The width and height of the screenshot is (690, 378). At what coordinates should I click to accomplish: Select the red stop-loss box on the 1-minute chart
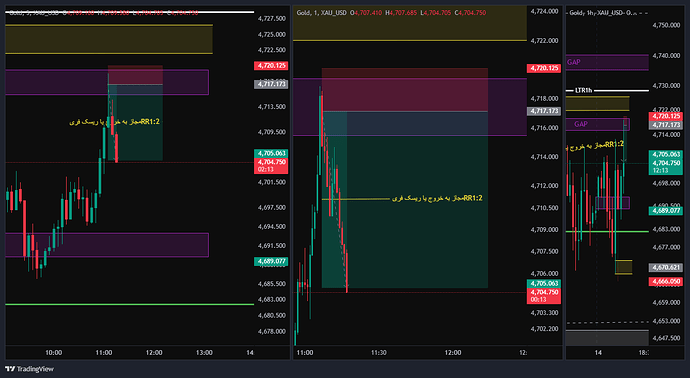(x=405, y=90)
